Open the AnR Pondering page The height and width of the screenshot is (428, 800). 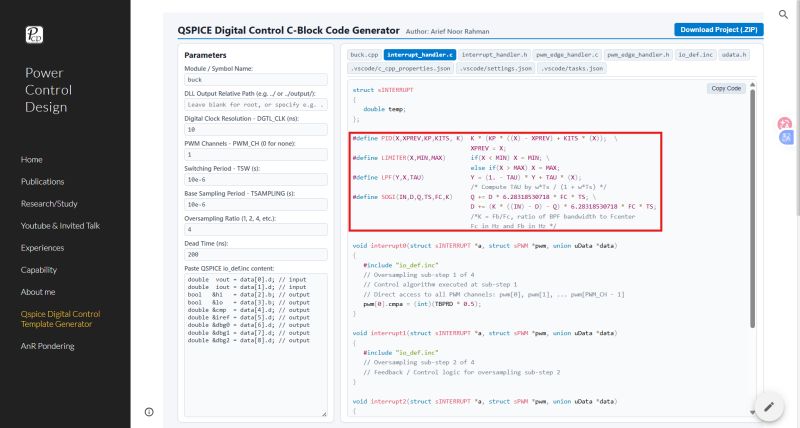[x=47, y=346]
